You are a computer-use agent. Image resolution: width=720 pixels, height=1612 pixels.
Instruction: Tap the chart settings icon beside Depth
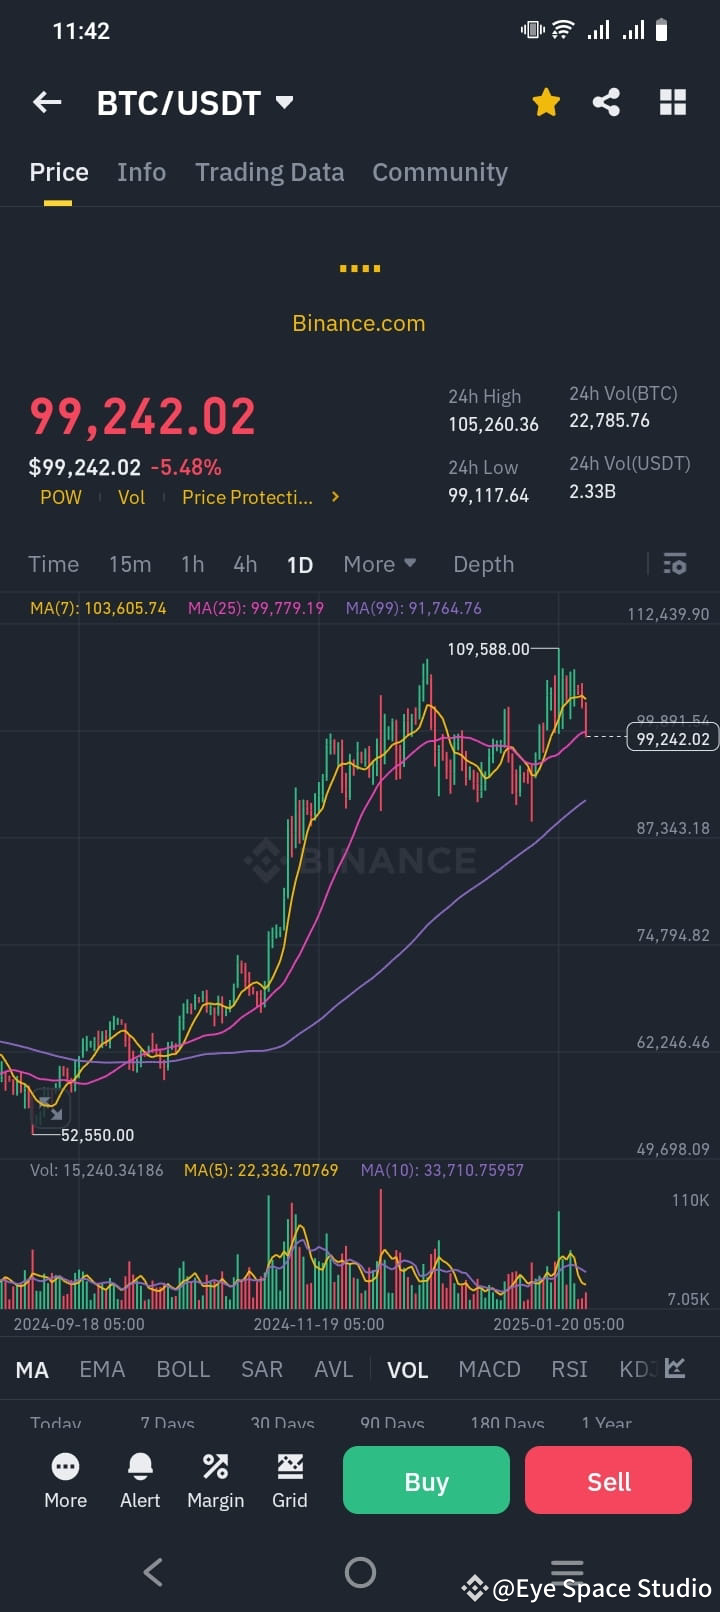coord(674,563)
